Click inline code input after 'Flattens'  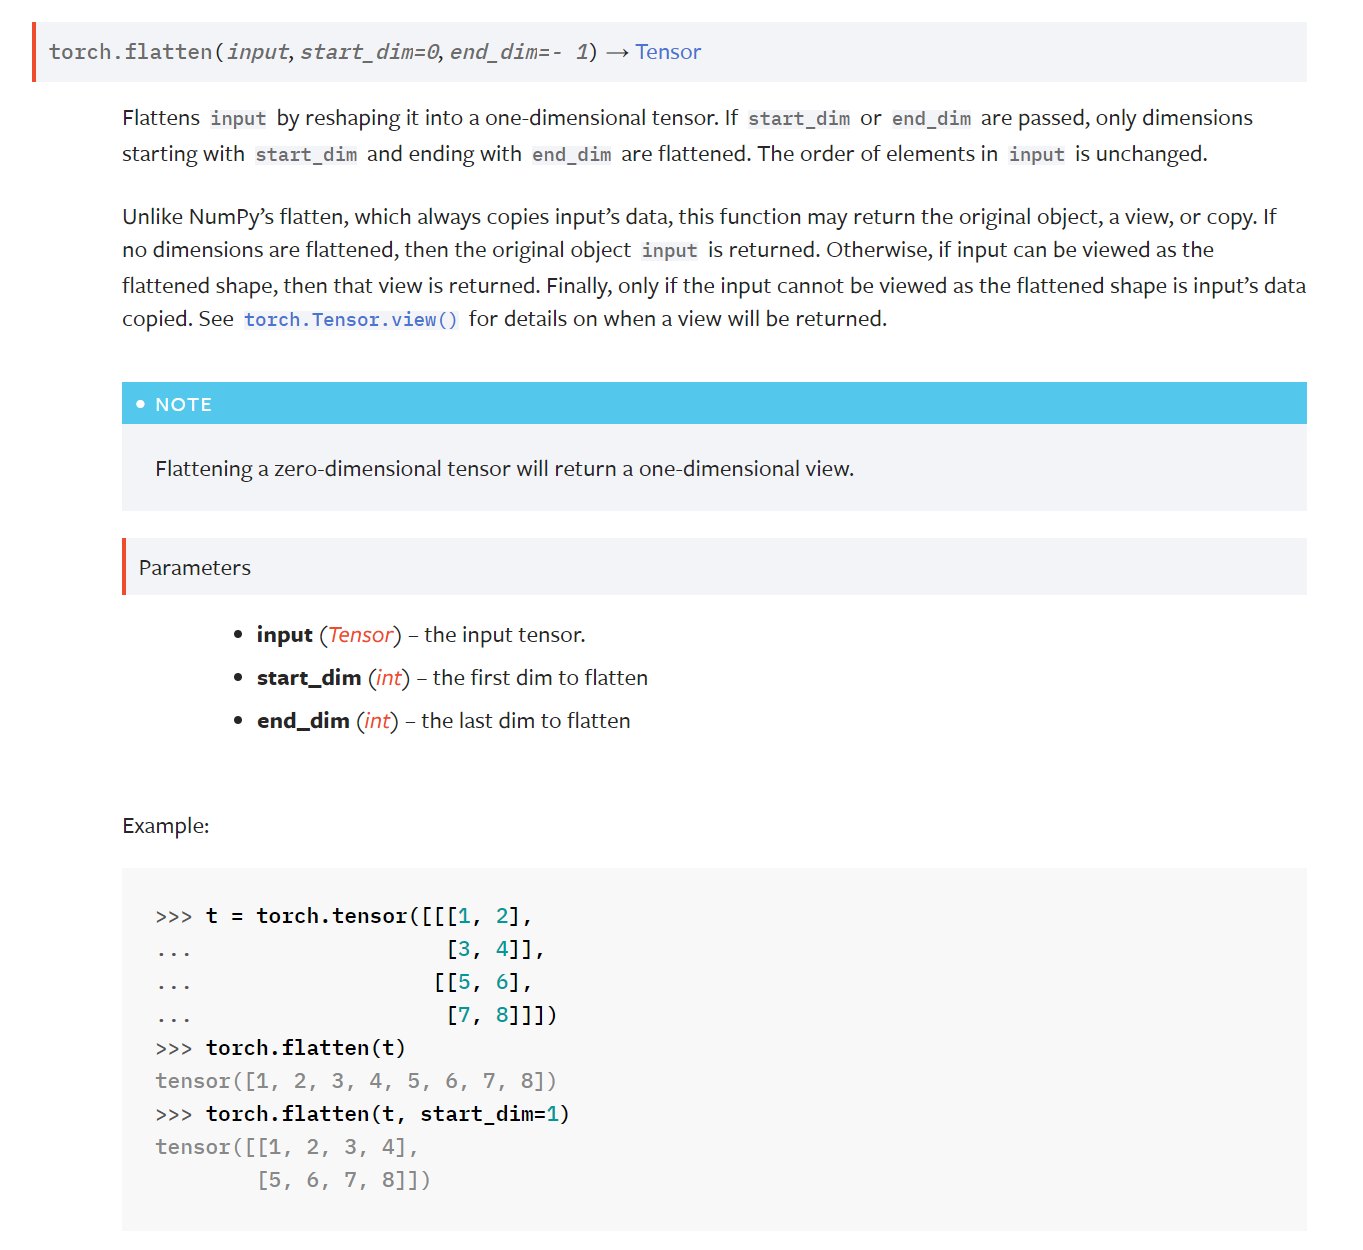click(238, 119)
